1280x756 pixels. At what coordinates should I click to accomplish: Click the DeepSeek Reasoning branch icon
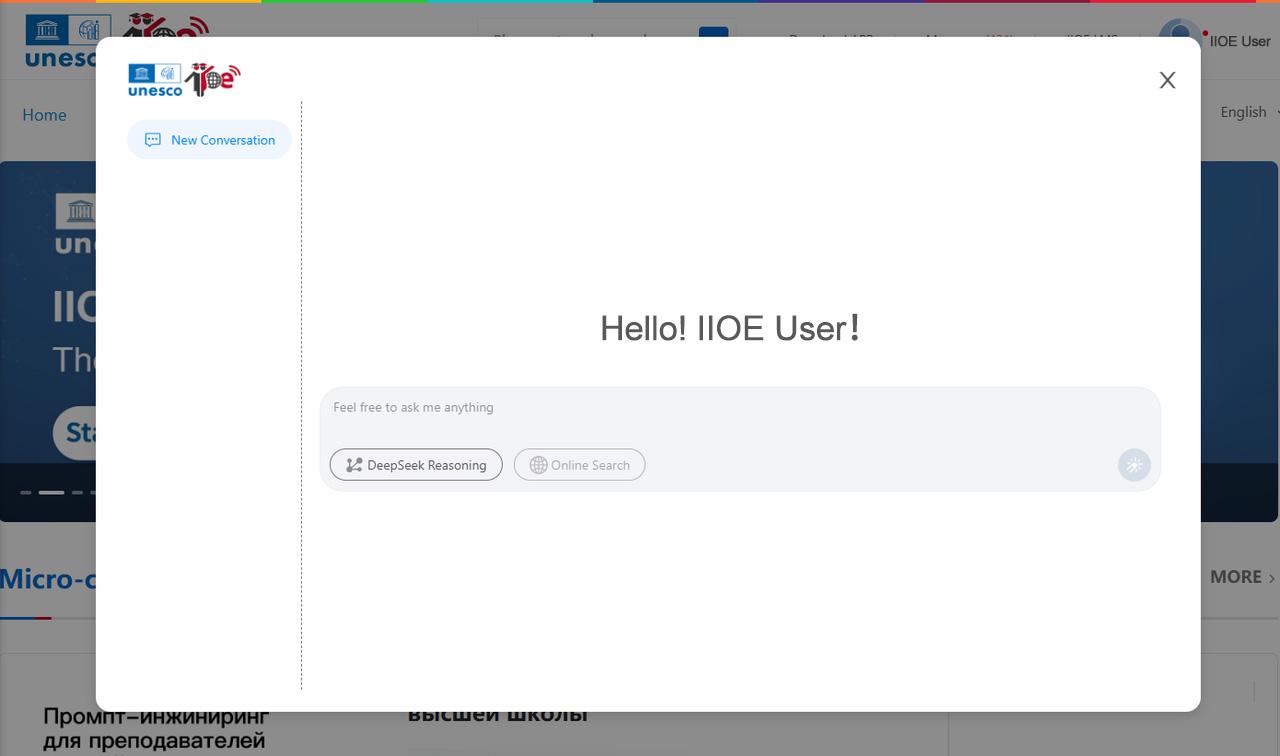(x=354, y=465)
